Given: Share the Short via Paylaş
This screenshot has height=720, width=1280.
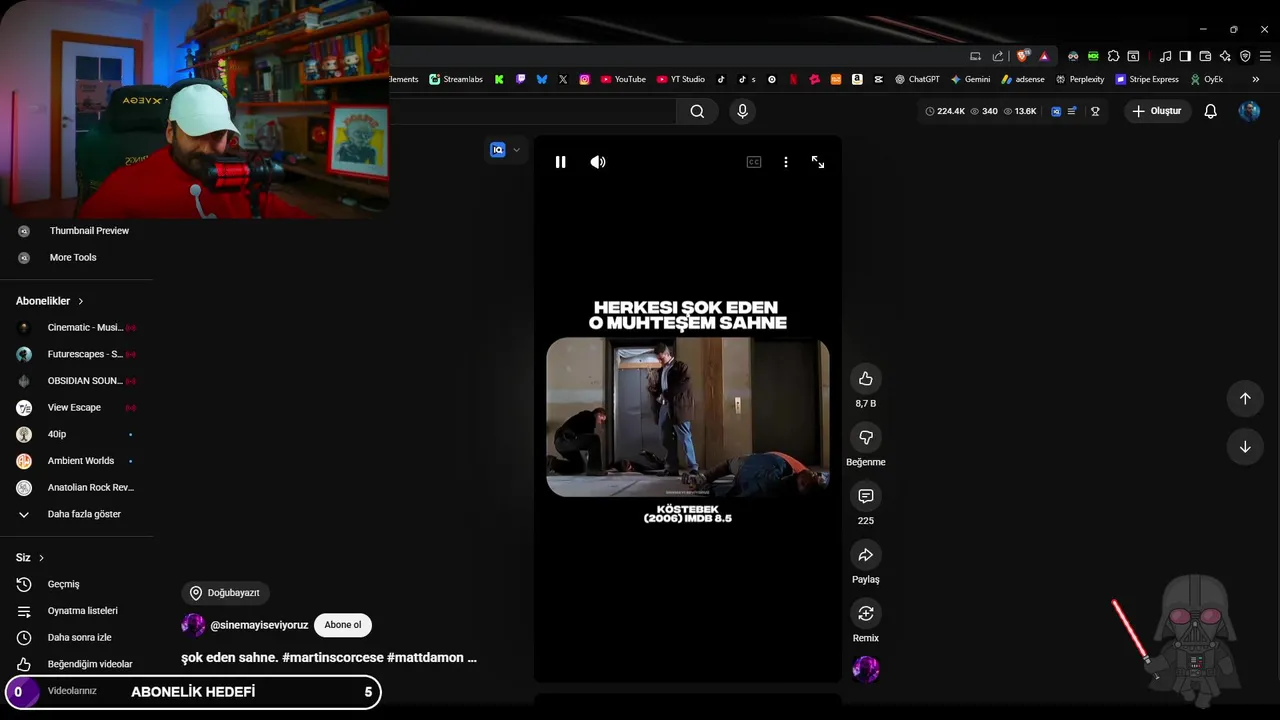Looking at the screenshot, I should click(866, 555).
